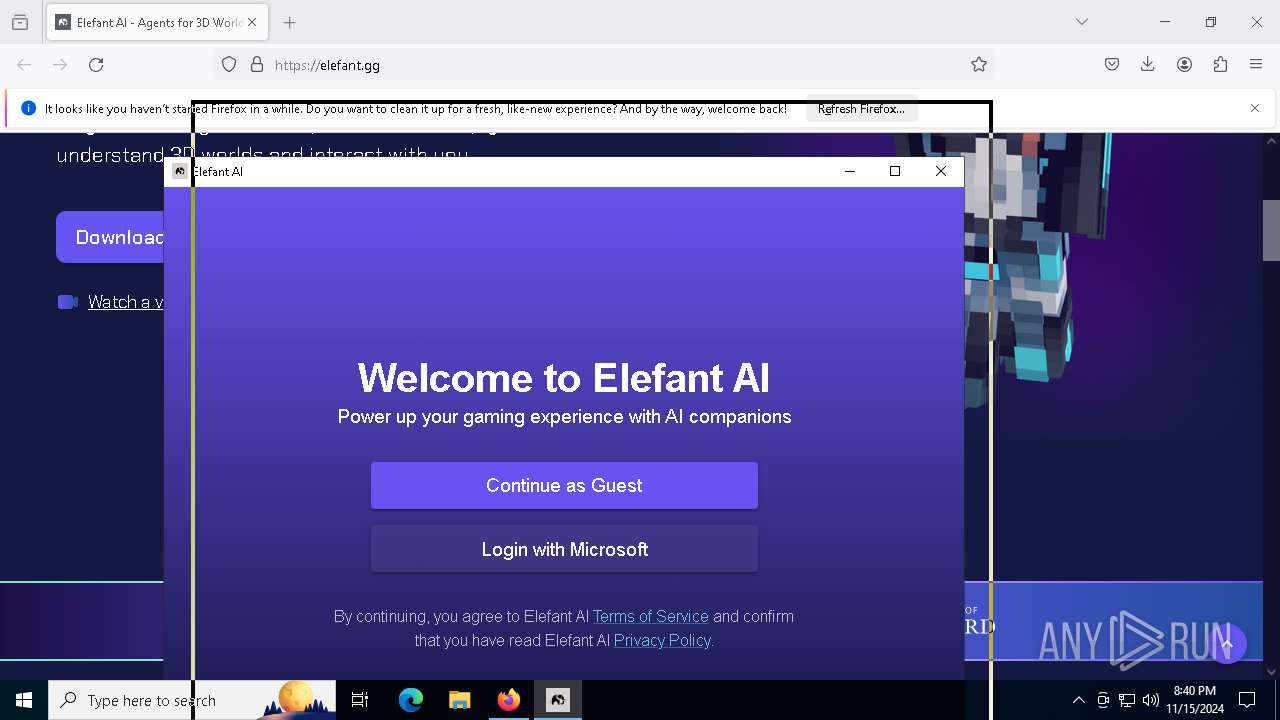1280x720 pixels.
Task: Maximize the Elefant AI app window
Action: pyautogui.click(x=895, y=172)
